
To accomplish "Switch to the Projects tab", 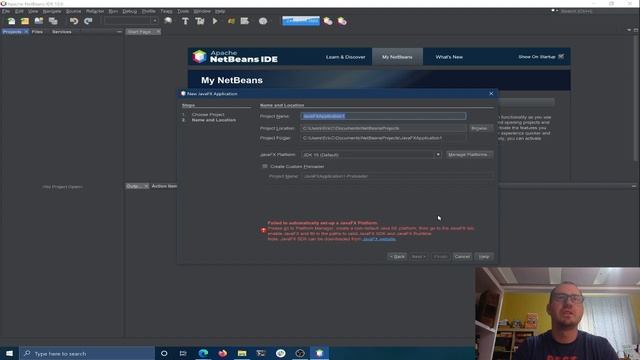I will 12,31.
